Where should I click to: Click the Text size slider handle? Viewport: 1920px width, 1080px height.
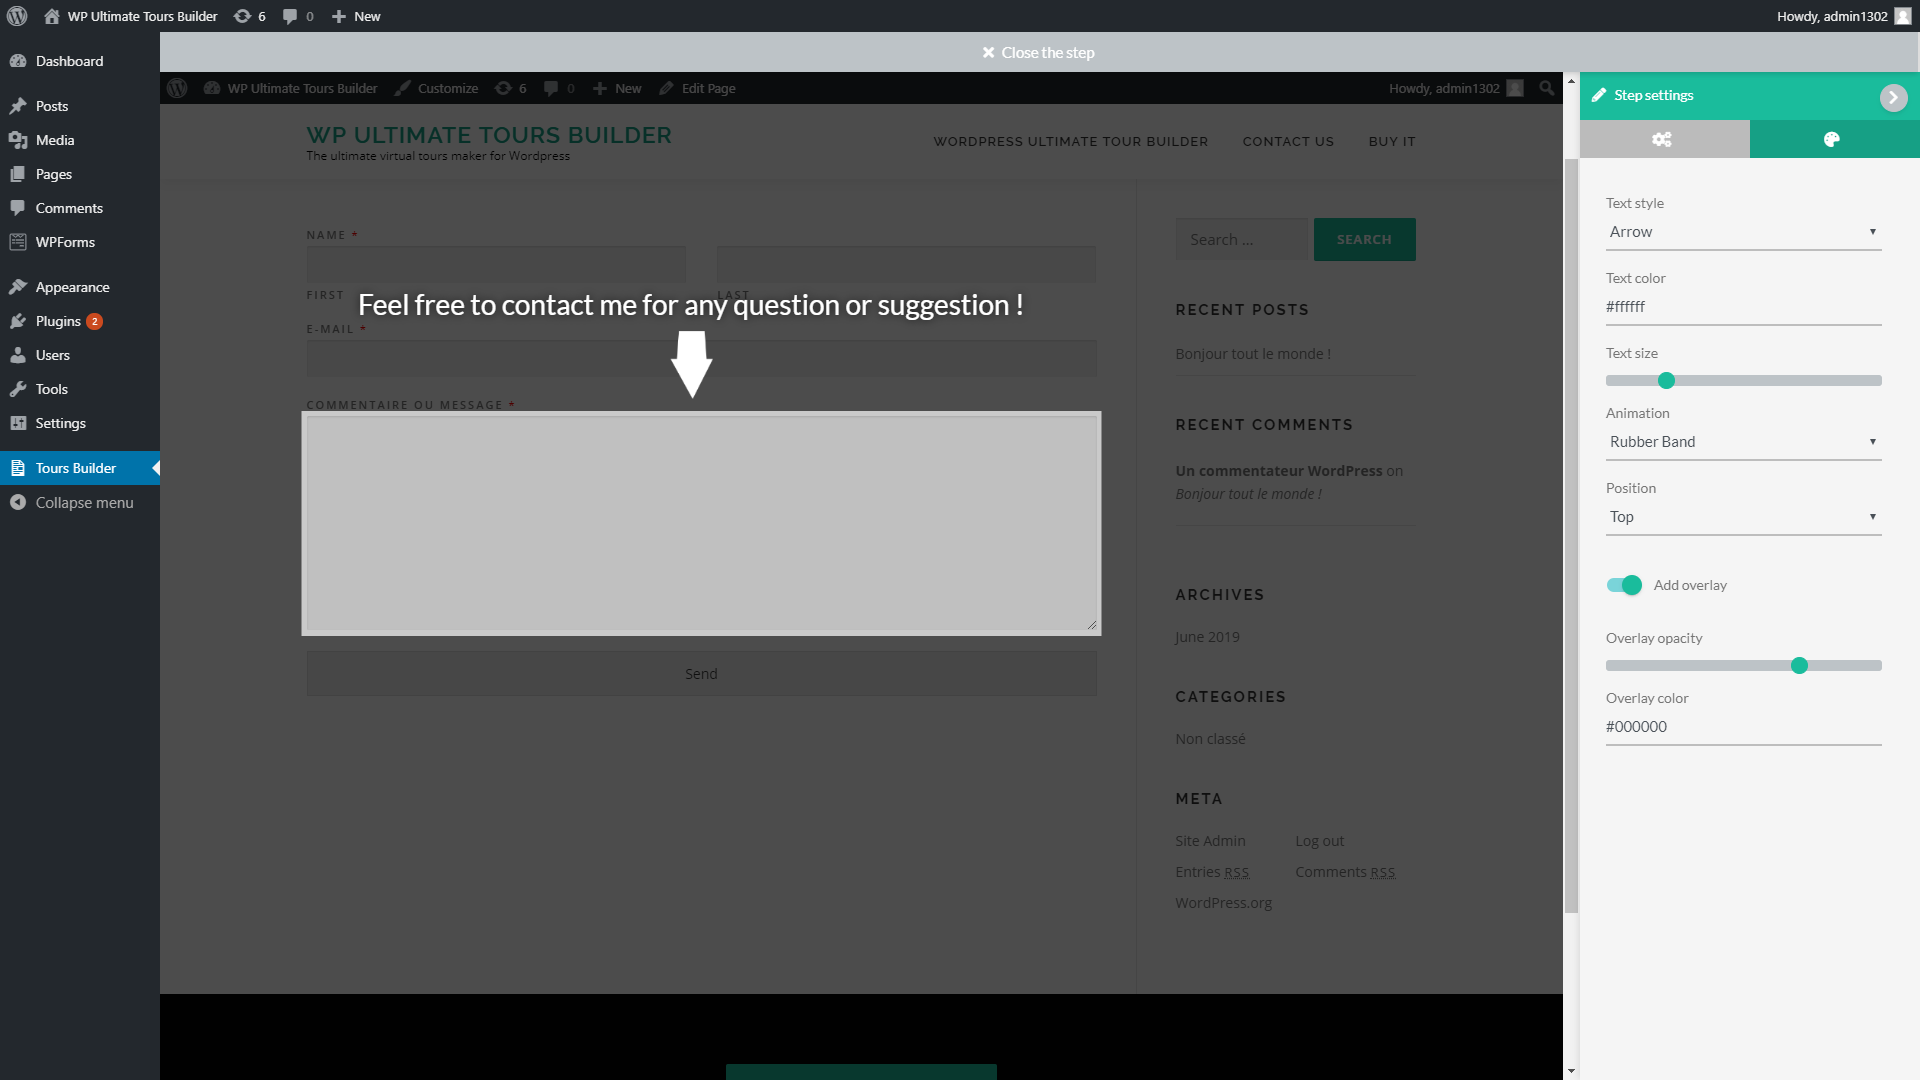click(1666, 381)
